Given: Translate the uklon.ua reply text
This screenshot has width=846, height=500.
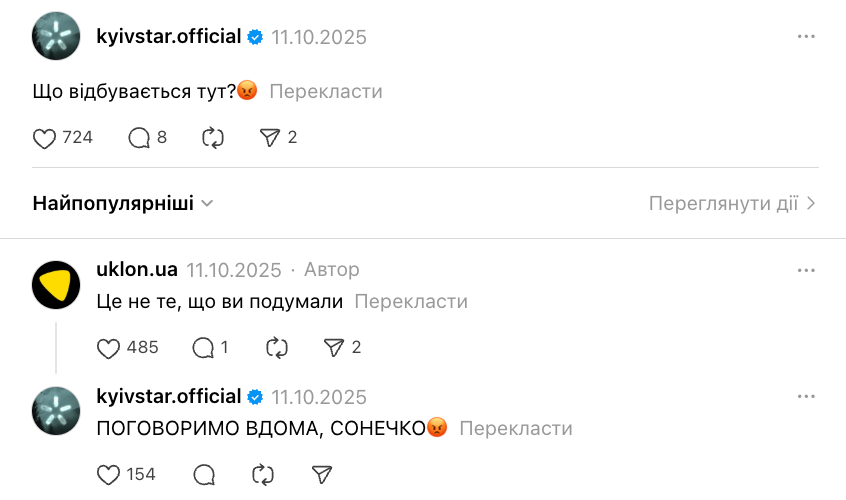Looking at the screenshot, I should pyautogui.click(x=411, y=301).
